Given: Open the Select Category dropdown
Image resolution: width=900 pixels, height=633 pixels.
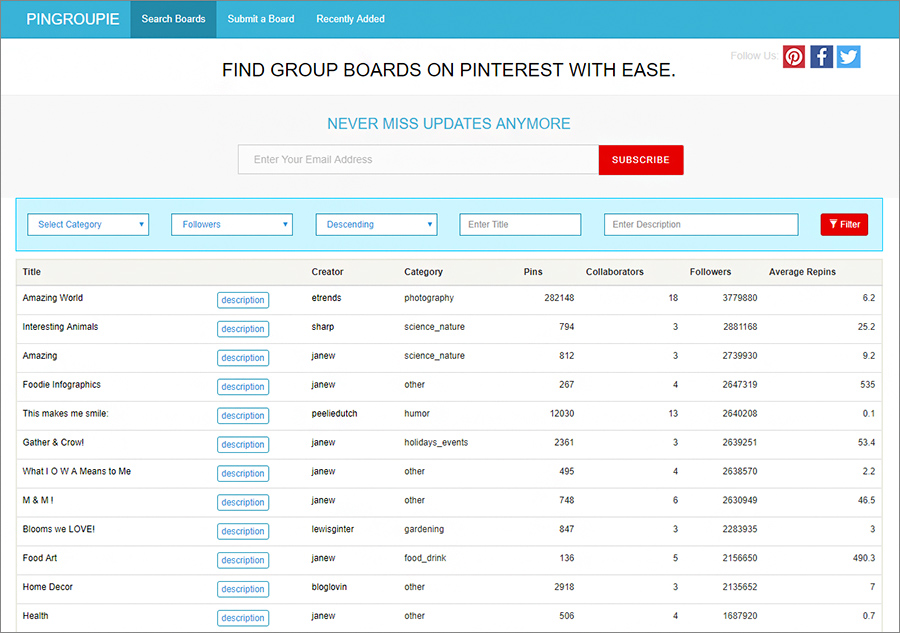Looking at the screenshot, I should click(88, 224).
